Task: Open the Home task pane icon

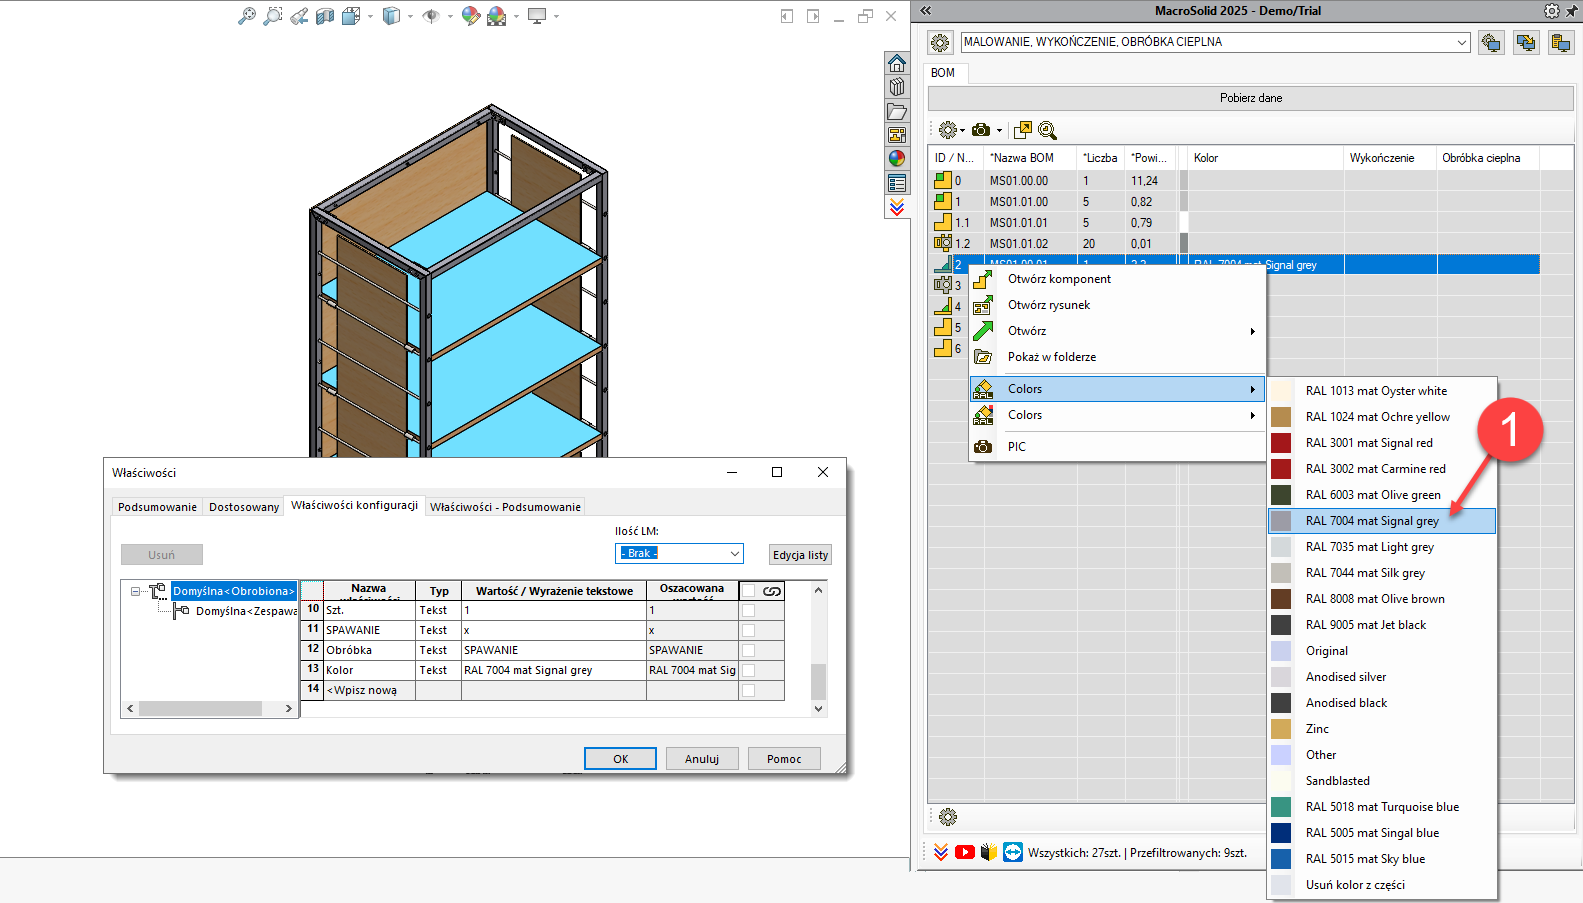Action: (x=897, y=63)
